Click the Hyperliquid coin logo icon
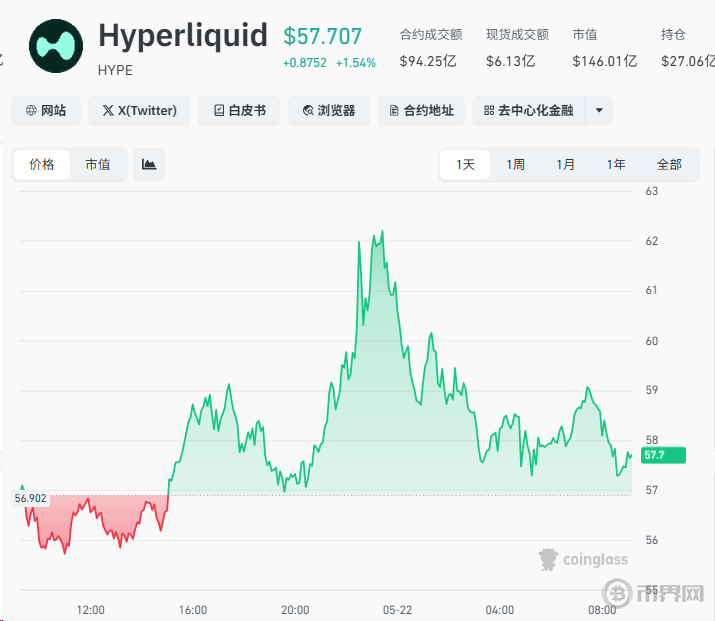Viewport: 715px width, 621px height. click(x=56, y=46)
